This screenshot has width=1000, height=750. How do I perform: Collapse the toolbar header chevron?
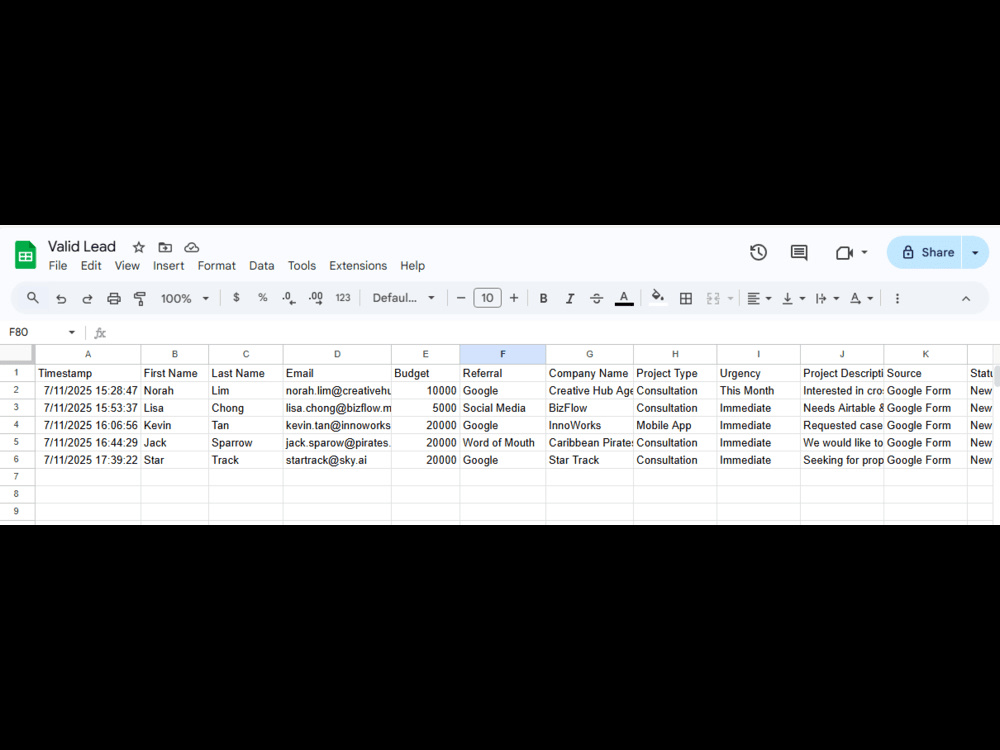pos(966,298)
